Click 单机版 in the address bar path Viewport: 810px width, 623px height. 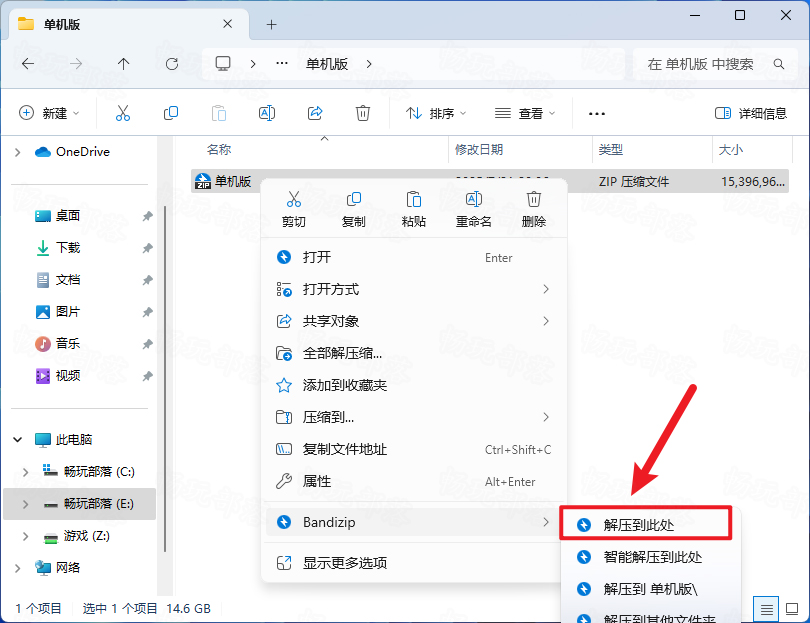coord(327,64)
